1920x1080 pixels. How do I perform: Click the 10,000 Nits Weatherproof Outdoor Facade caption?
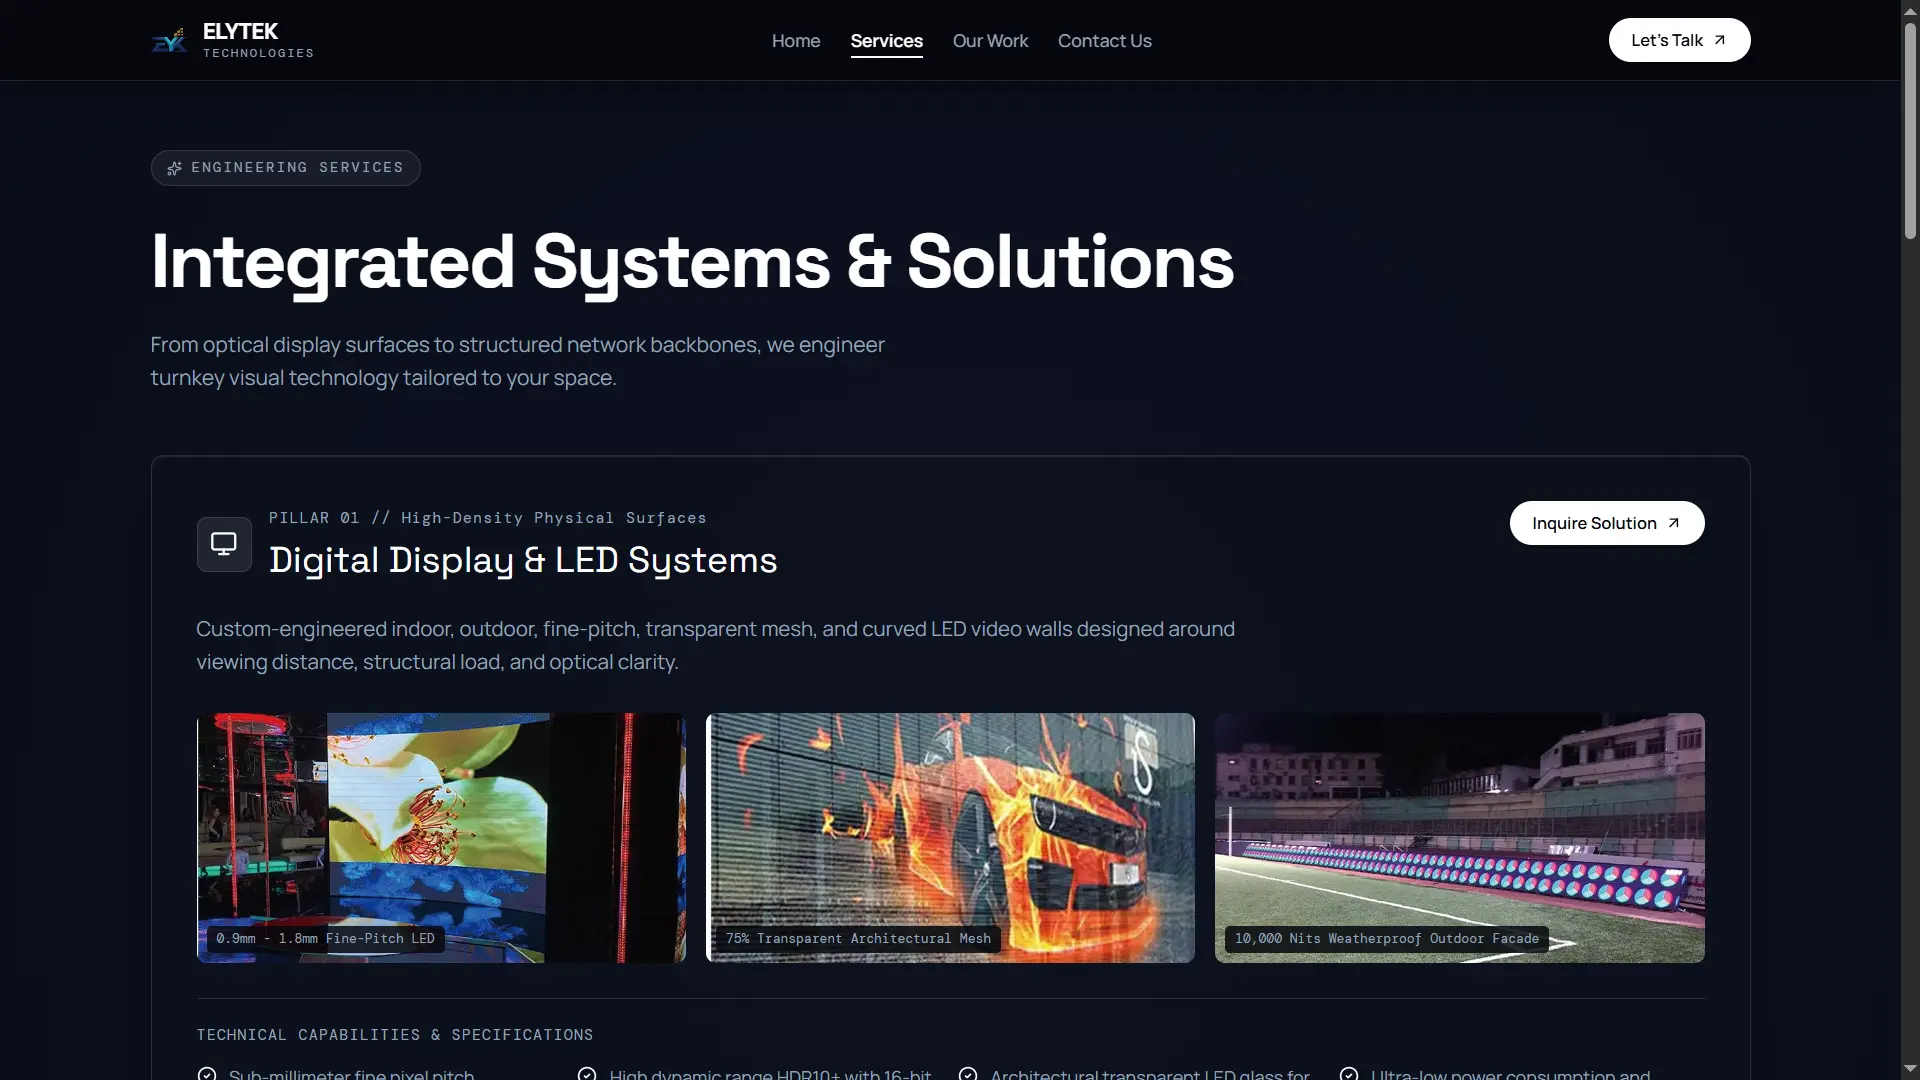1387,939
